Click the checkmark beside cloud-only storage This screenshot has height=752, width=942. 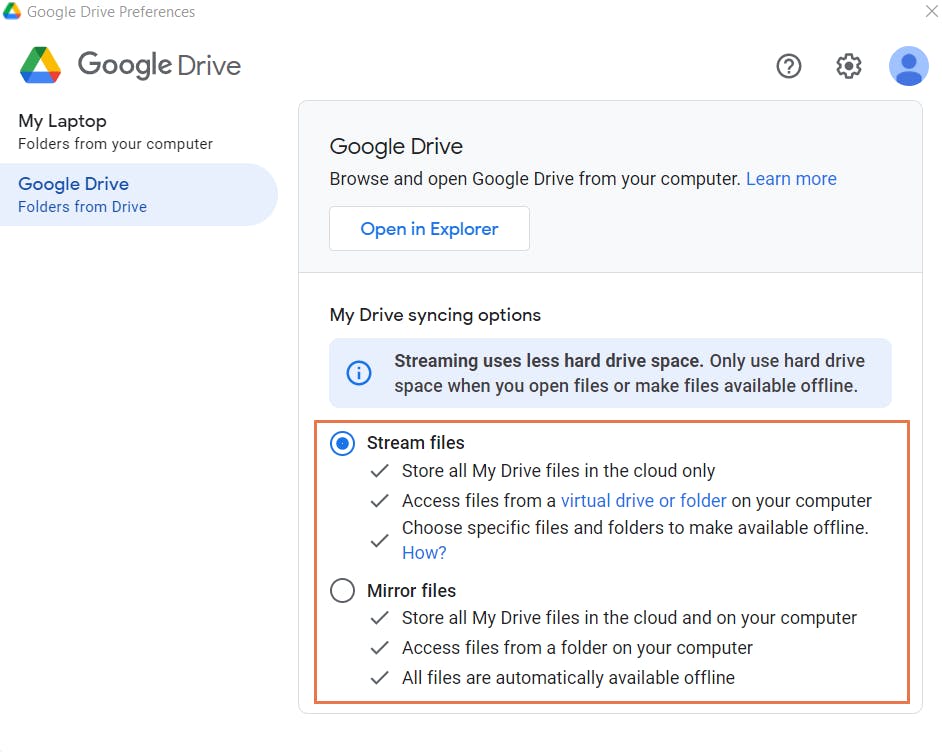tap(379, 471)
